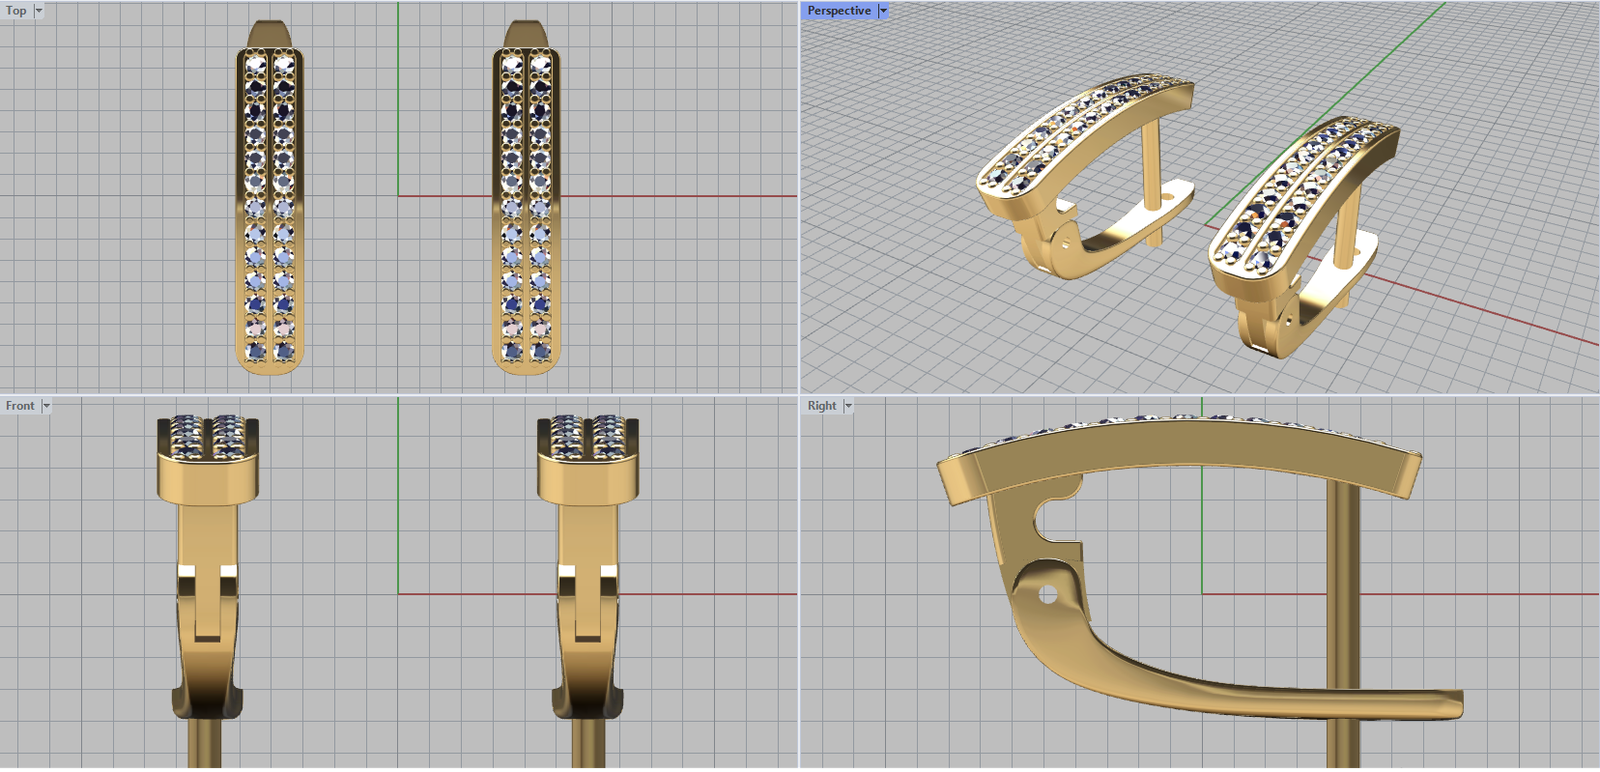Image resolution: width=1600 pixels, height=772 pixels.
Task: Select the left earring in Top view
Action: [x=270, y=200]
